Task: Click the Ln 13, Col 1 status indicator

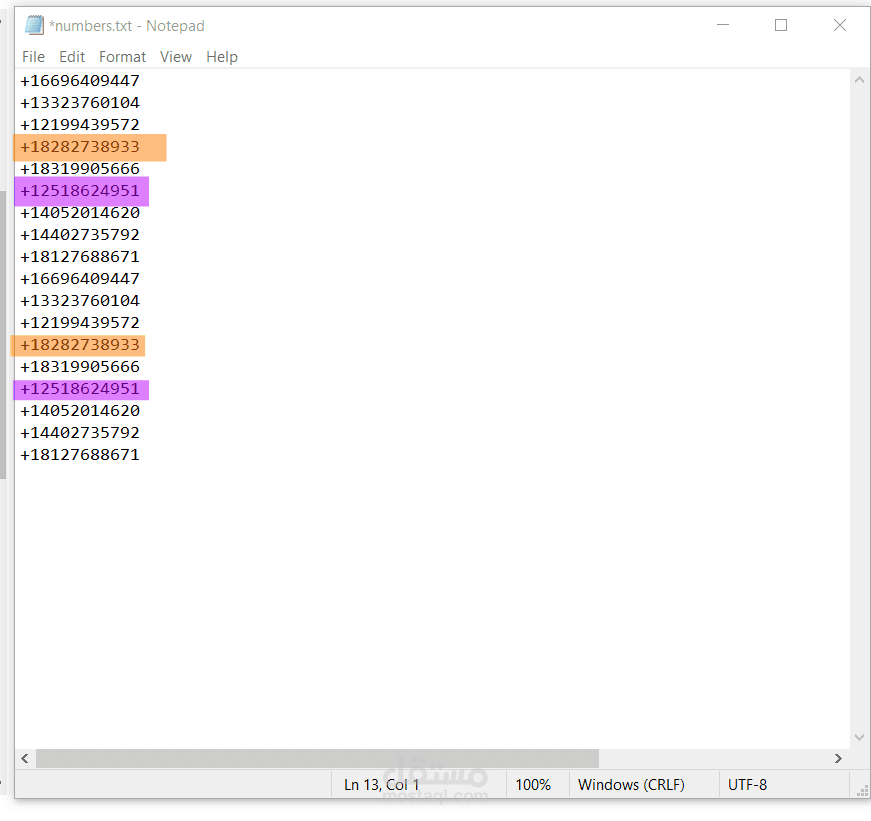Action: (382, 784)
